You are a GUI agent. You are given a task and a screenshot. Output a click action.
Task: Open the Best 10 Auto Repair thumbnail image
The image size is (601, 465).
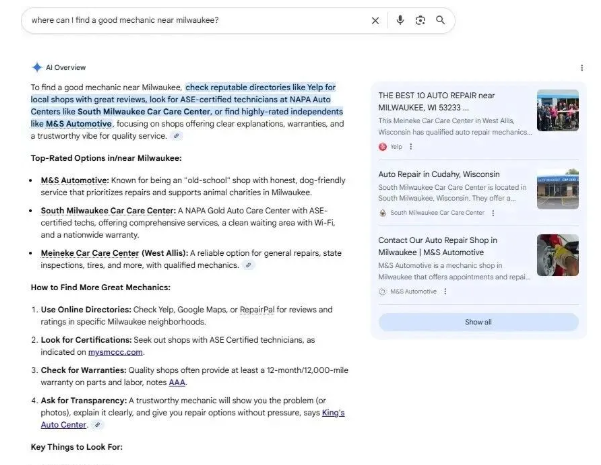[557, 111]
